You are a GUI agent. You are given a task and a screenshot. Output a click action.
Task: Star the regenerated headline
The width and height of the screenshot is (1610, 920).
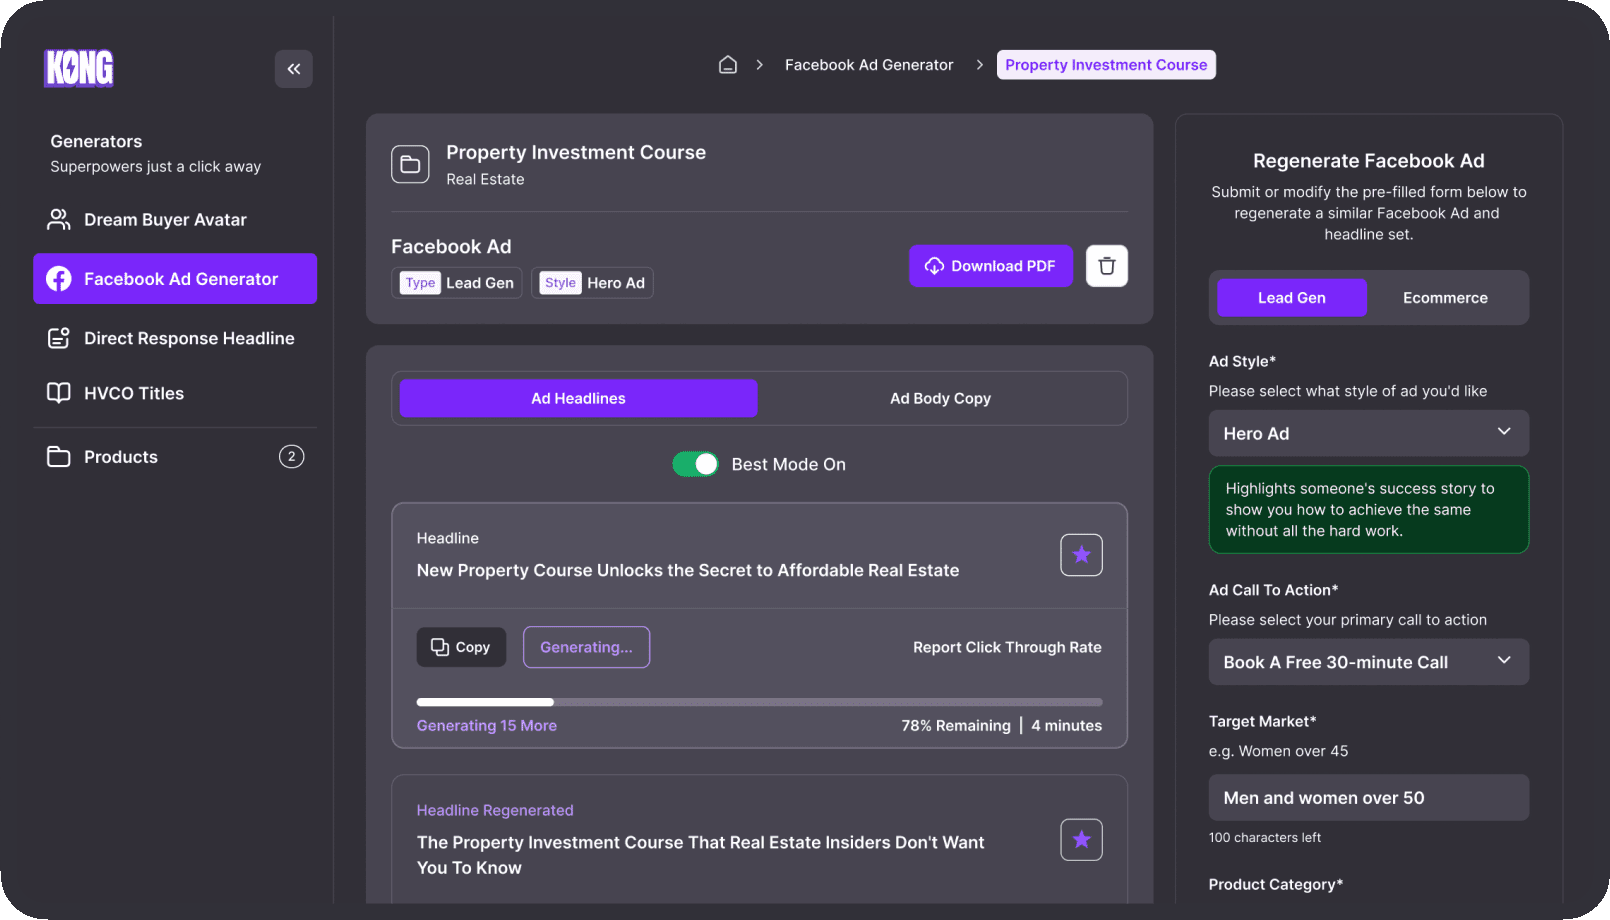1081,840
